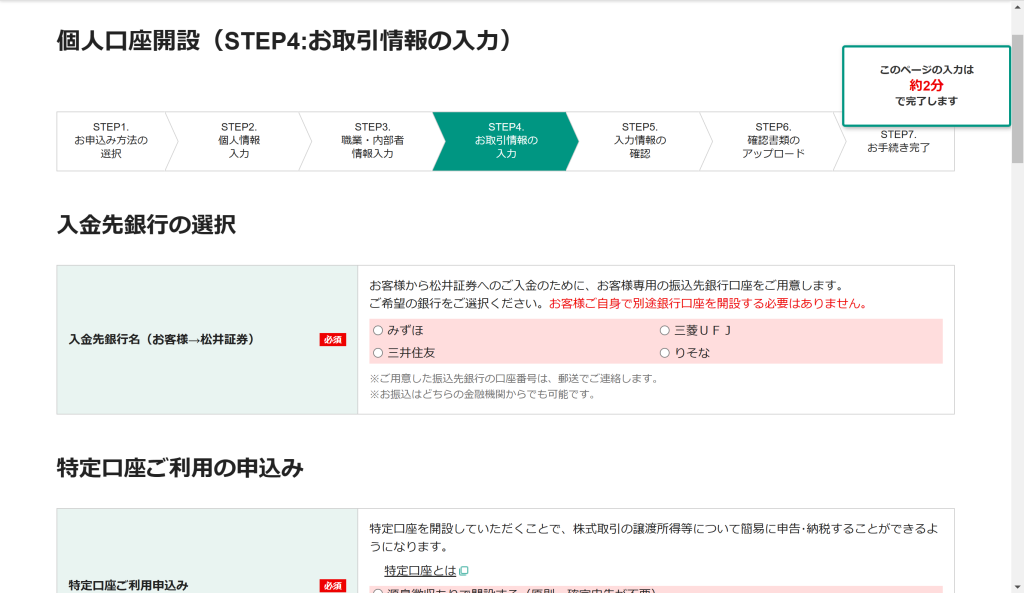The height and width of the screenshot is (593, 1024).
Task: Go to STEP3 職業・内部者情報入力
Action: pyautogui.click(x=371, y=141)
